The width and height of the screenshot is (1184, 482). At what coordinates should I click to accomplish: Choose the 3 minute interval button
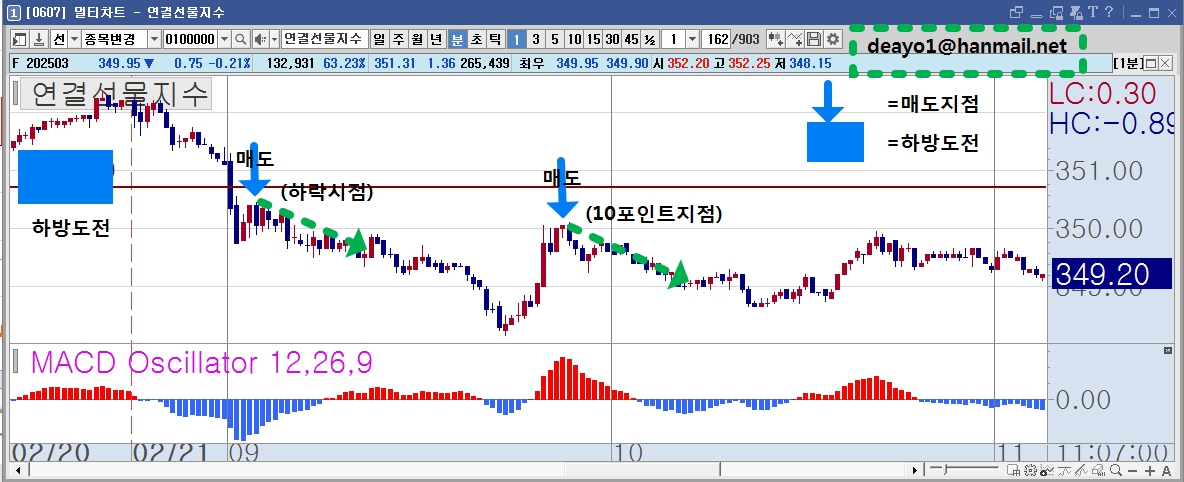click(535, 39)
